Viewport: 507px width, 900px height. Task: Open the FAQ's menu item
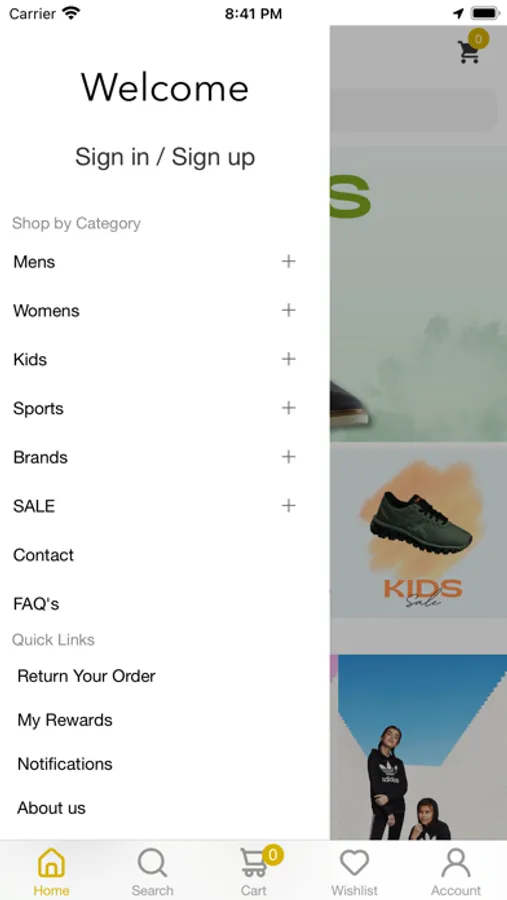pyautogui.click(x=36, y=604)
